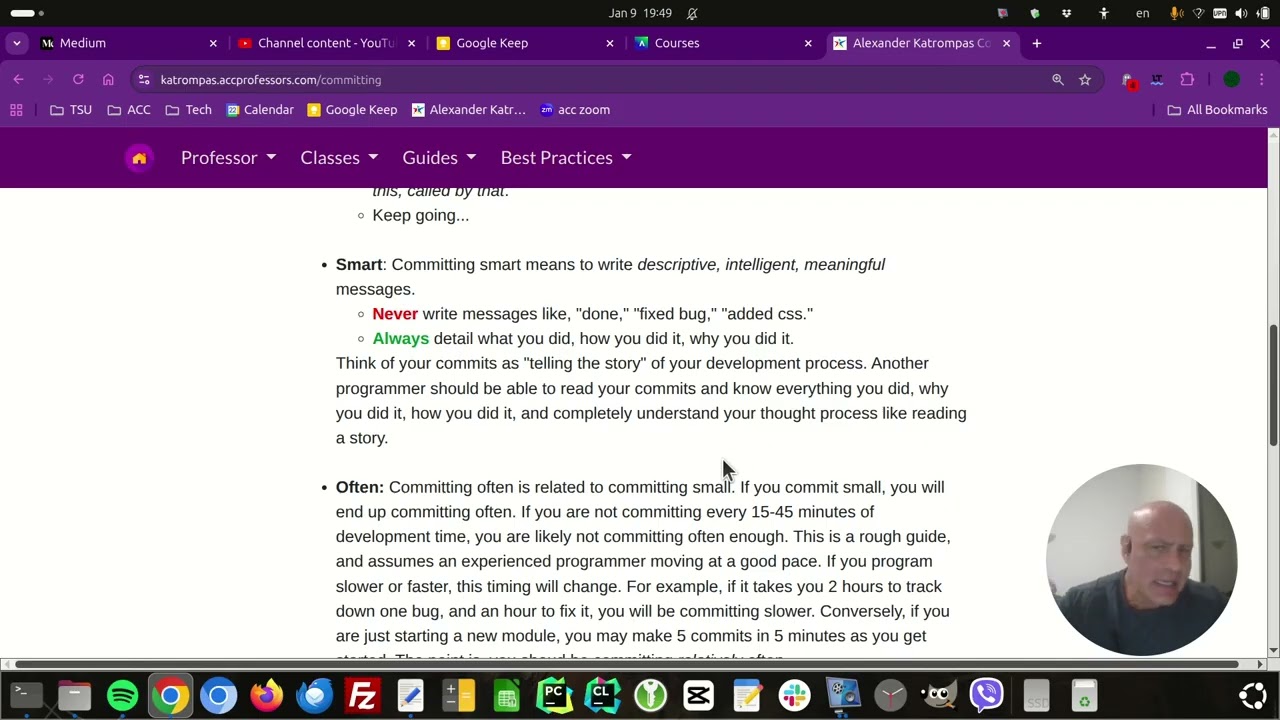Expand the Professor dropdown menu
Image resolution: width=1280 pixels, height=720 pixels.
(228, 158)
